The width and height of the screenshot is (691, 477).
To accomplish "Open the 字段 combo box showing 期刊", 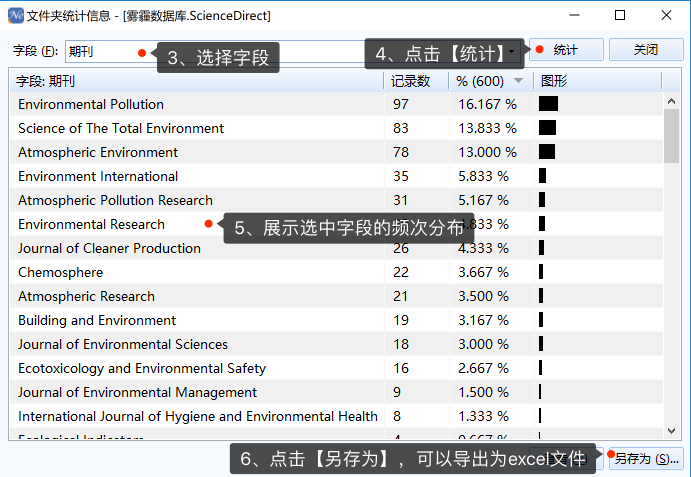I will 291,52.
